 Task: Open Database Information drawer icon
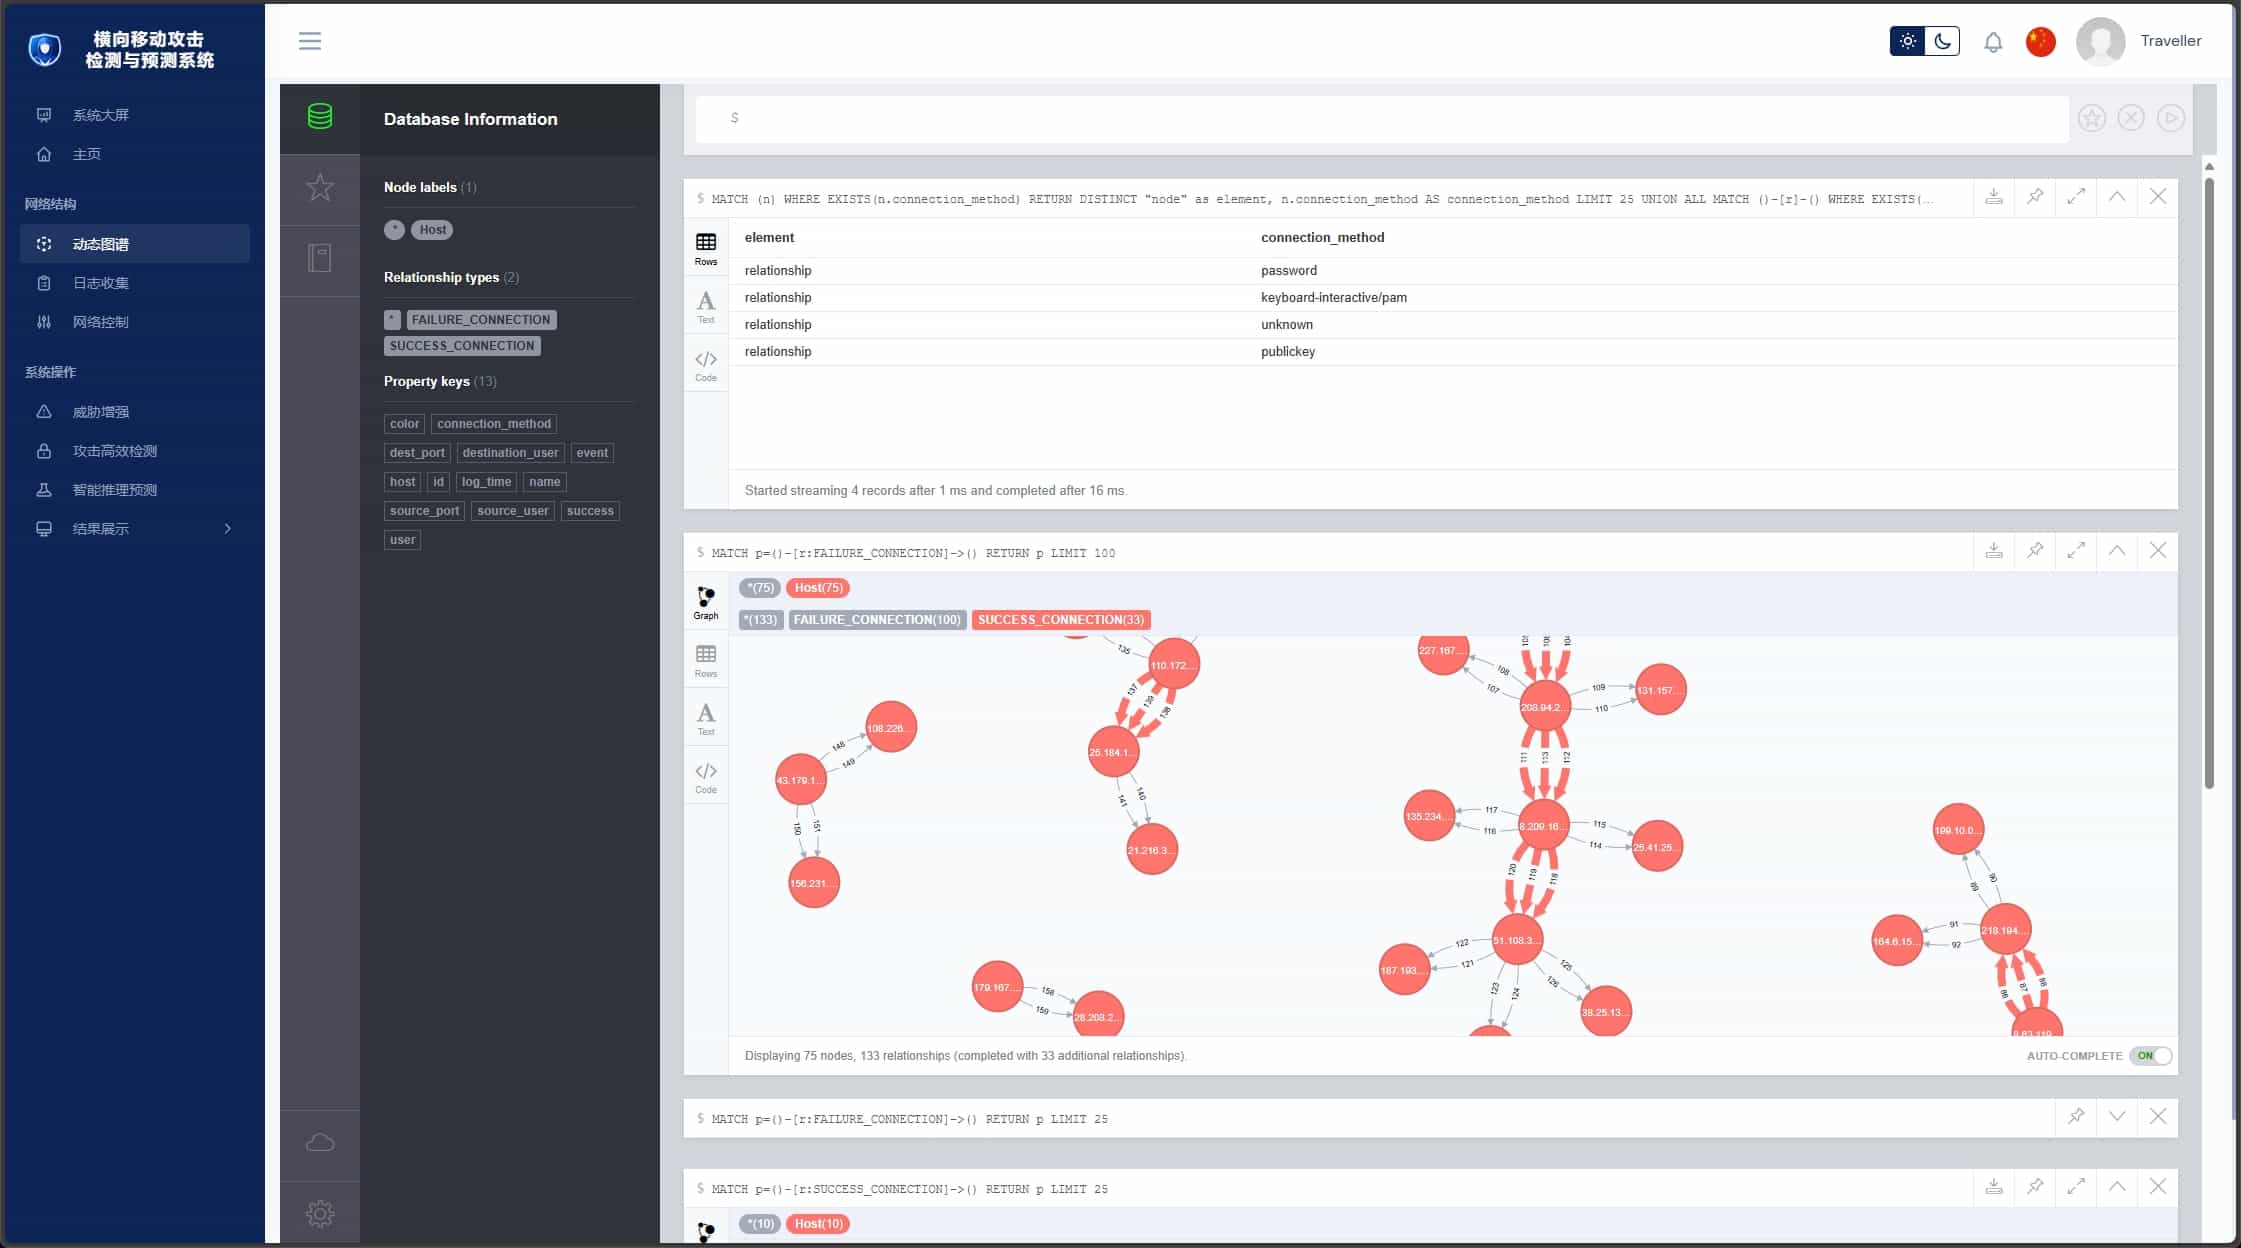click(320, 117)
